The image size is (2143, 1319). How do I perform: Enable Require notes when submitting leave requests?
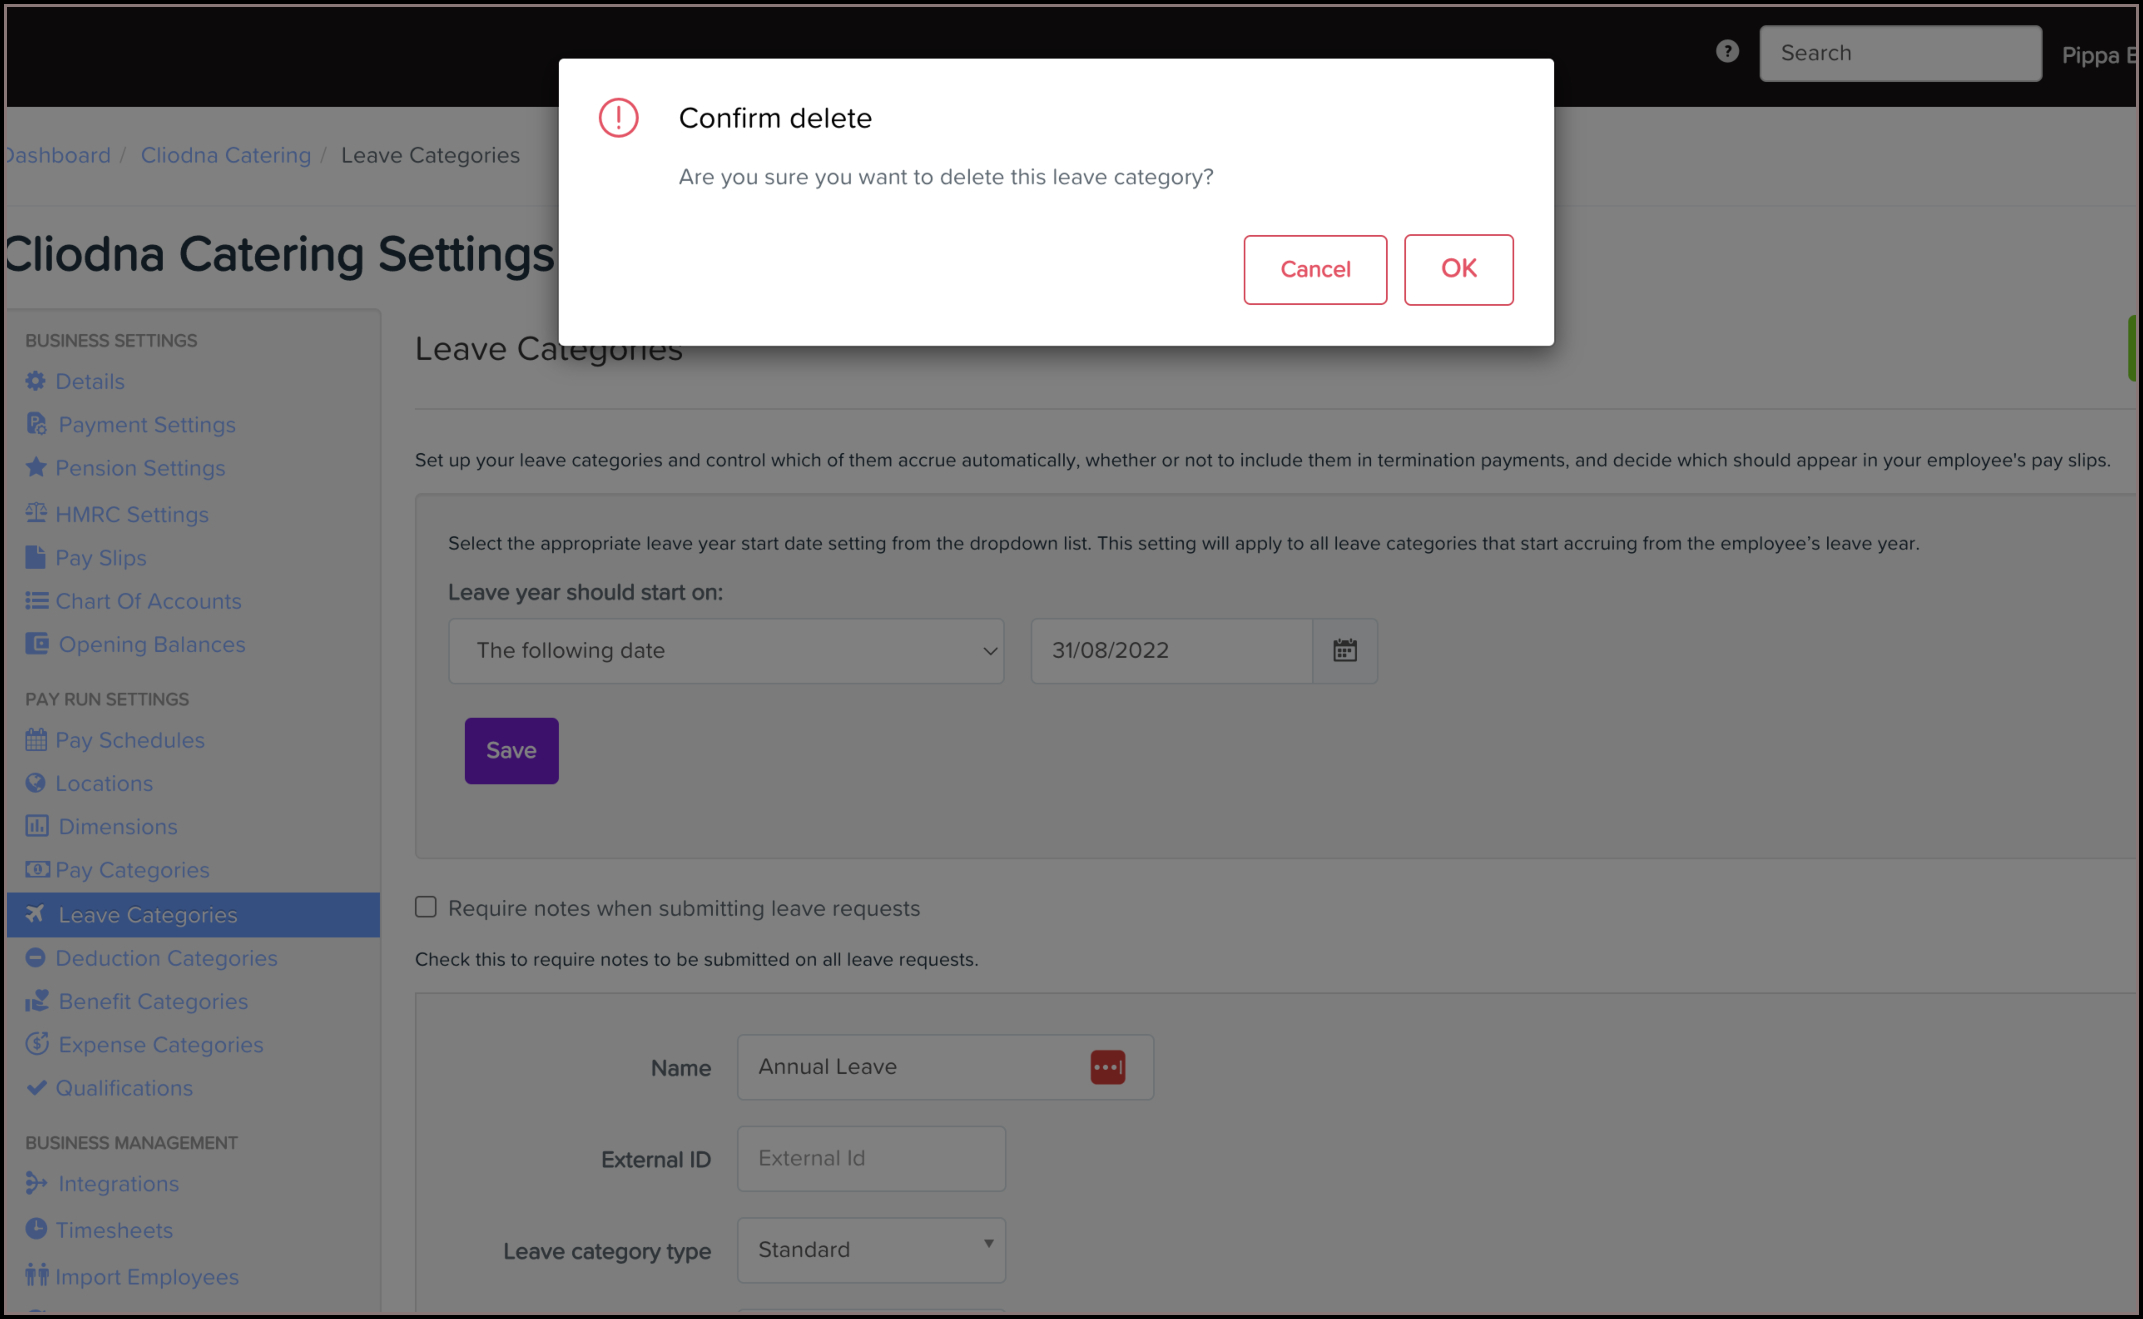click(426, 907)
